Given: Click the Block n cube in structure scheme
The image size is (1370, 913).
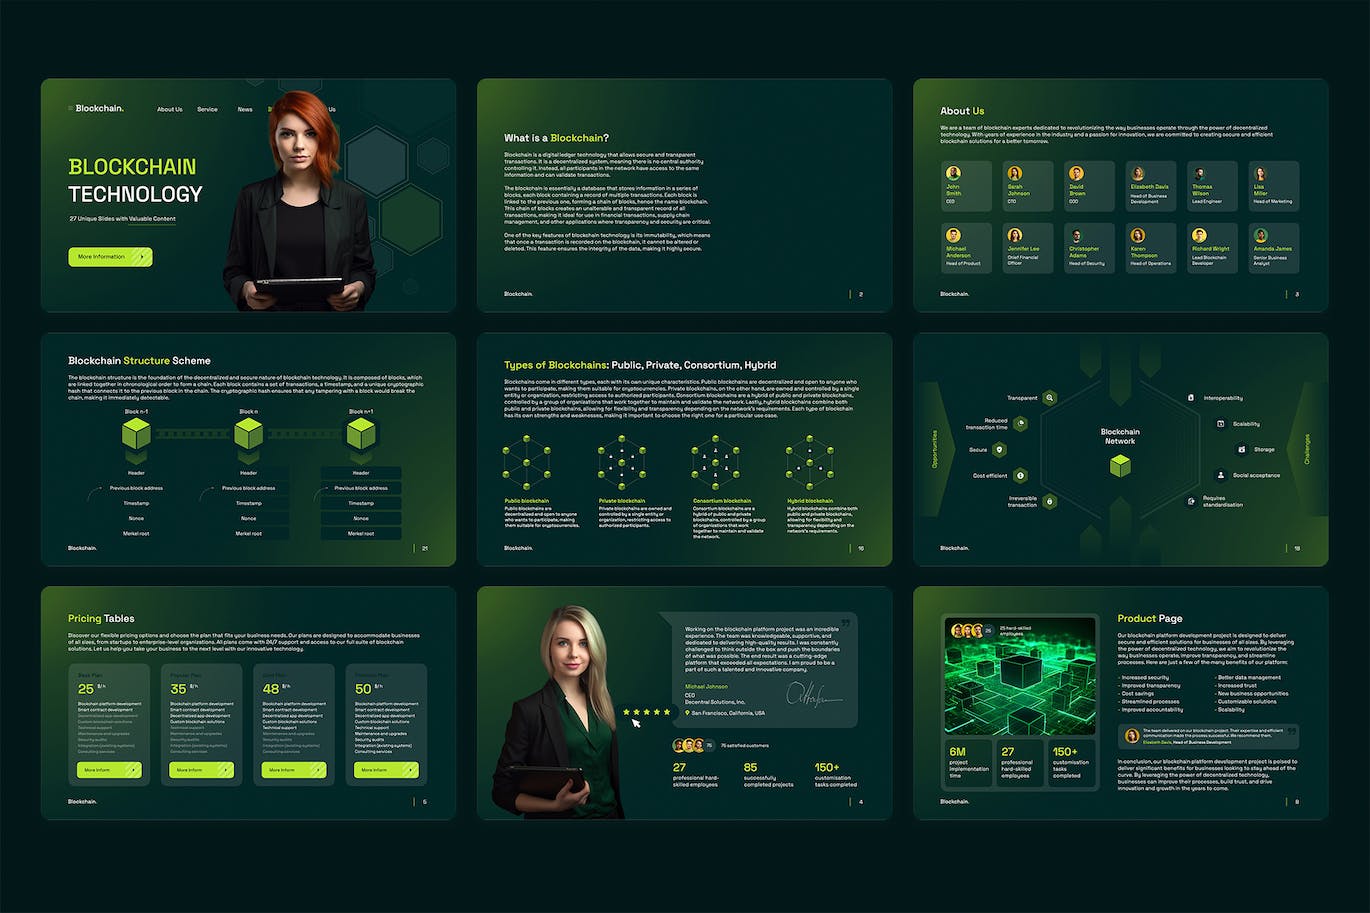Looking at the screenshot, I should (248, 435).
